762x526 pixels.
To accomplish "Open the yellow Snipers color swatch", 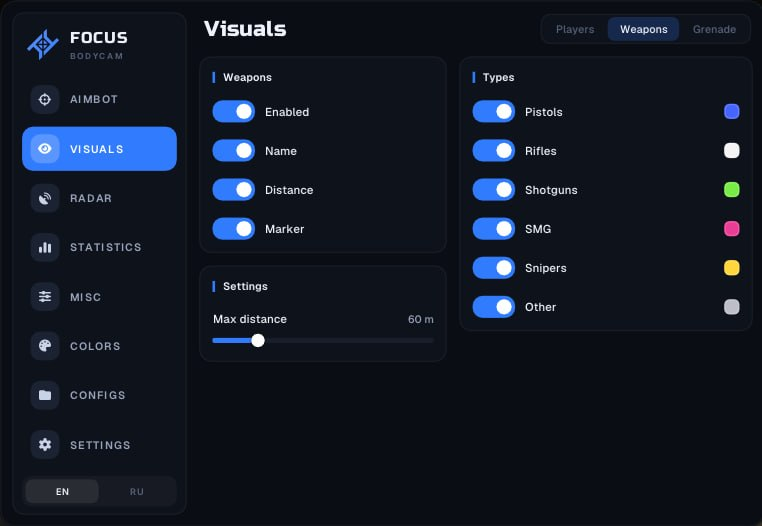I will 731,268.
